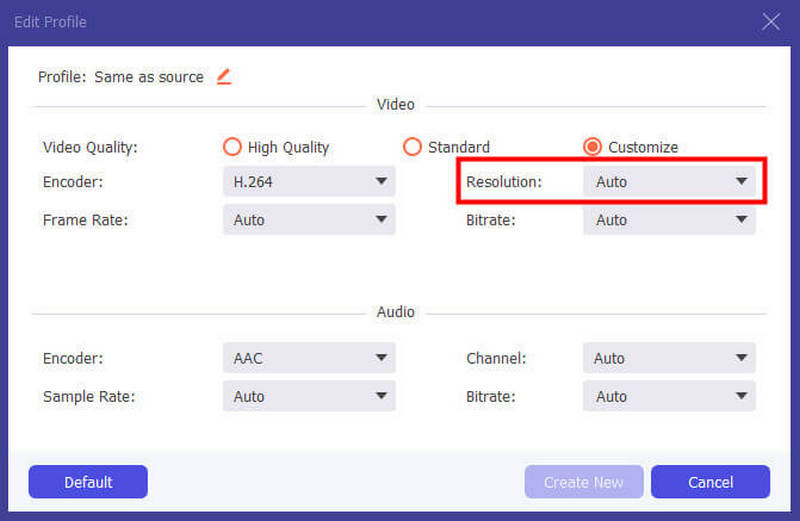Click the pencil icon to rename profile
Screen dimensions: 800x521
tap(224, 77)
